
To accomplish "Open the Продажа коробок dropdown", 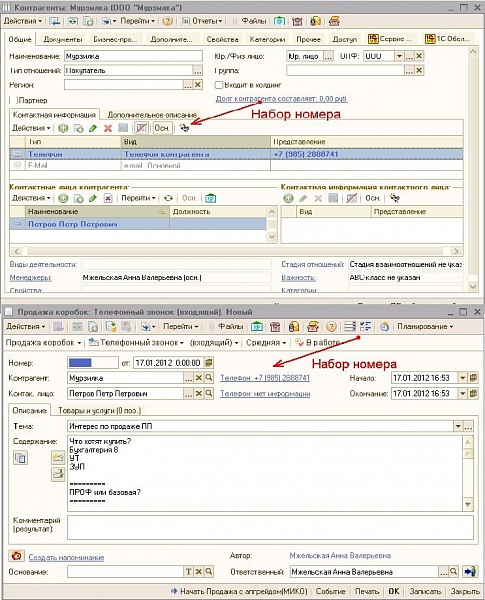I will tap(43, 342).
